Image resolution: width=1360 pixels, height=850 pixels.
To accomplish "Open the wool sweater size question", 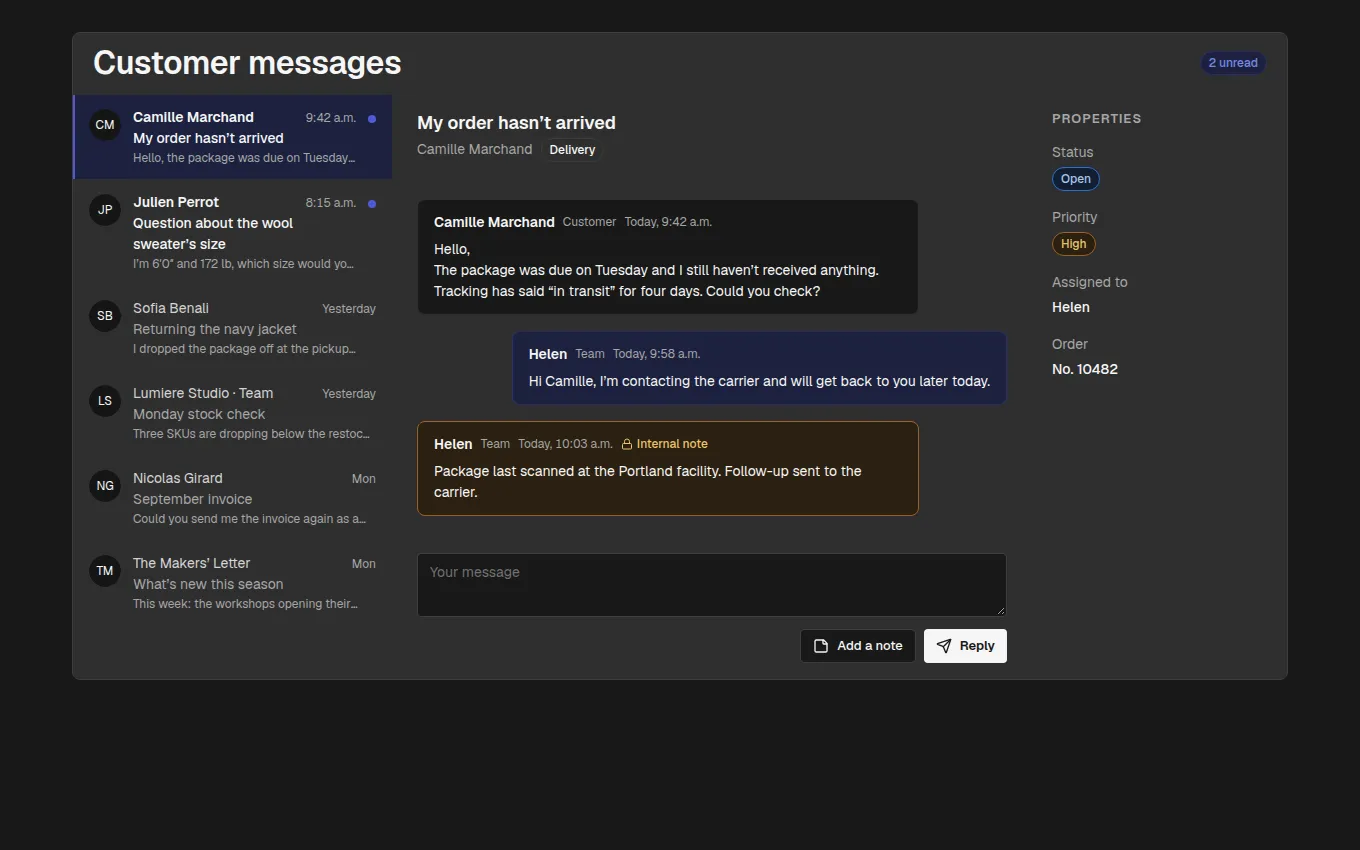I will click(233, 233).
